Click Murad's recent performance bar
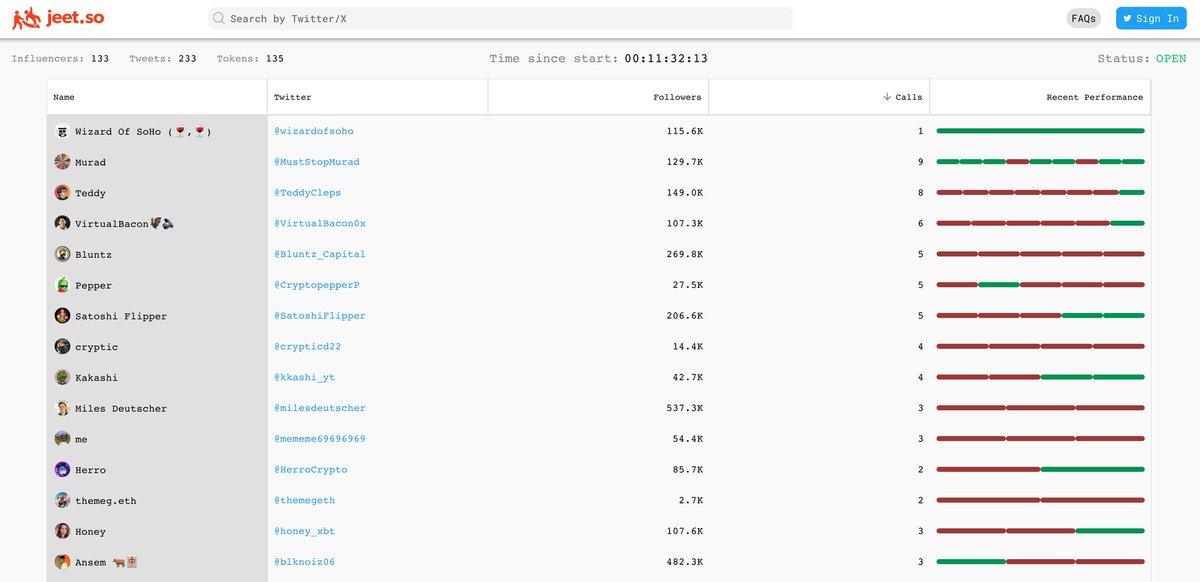Image resolution: width=1200 pixels, height=582 pixels. tap(1040, 162)
